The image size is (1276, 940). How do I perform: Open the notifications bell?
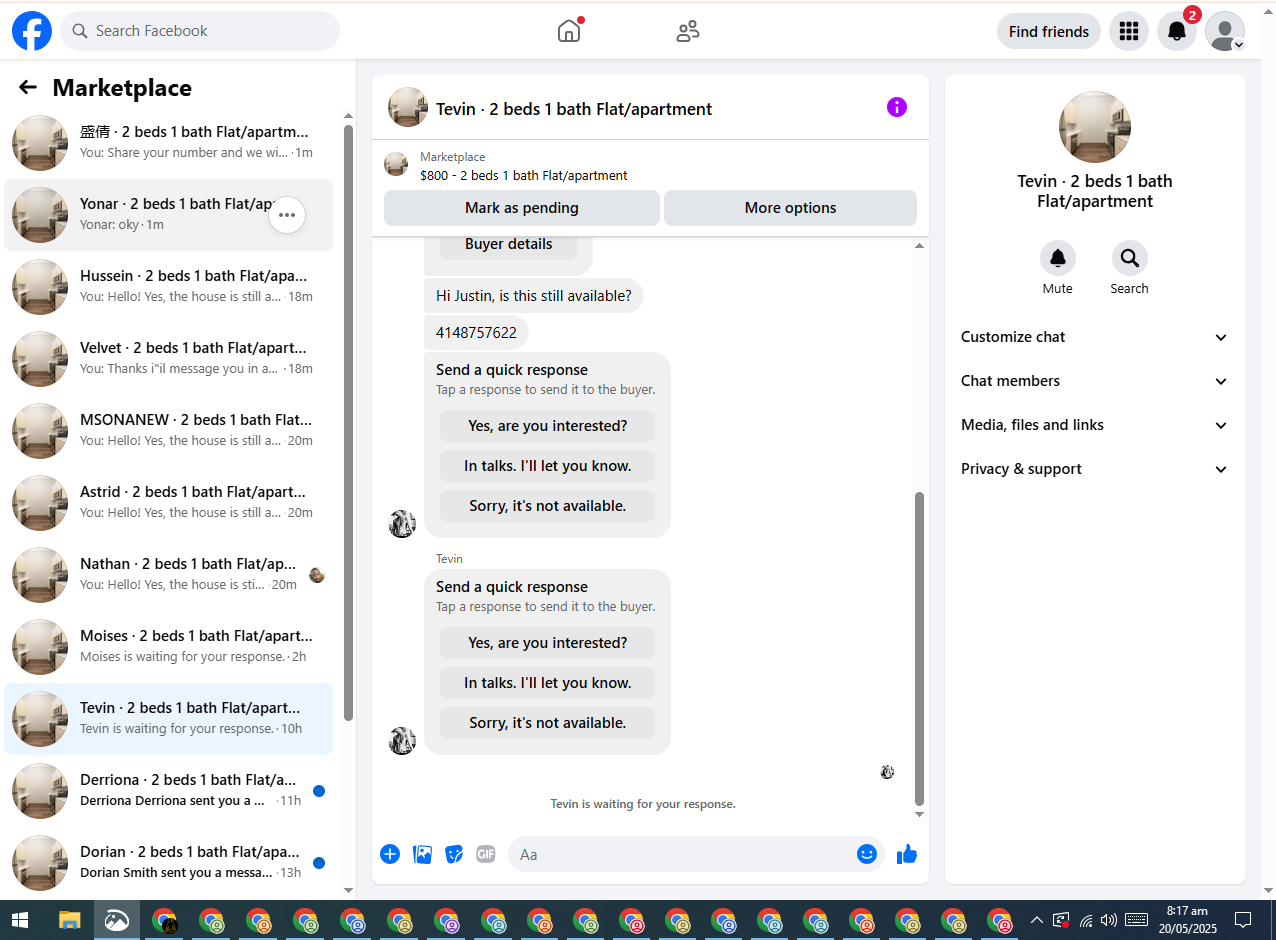point(1177,31)
